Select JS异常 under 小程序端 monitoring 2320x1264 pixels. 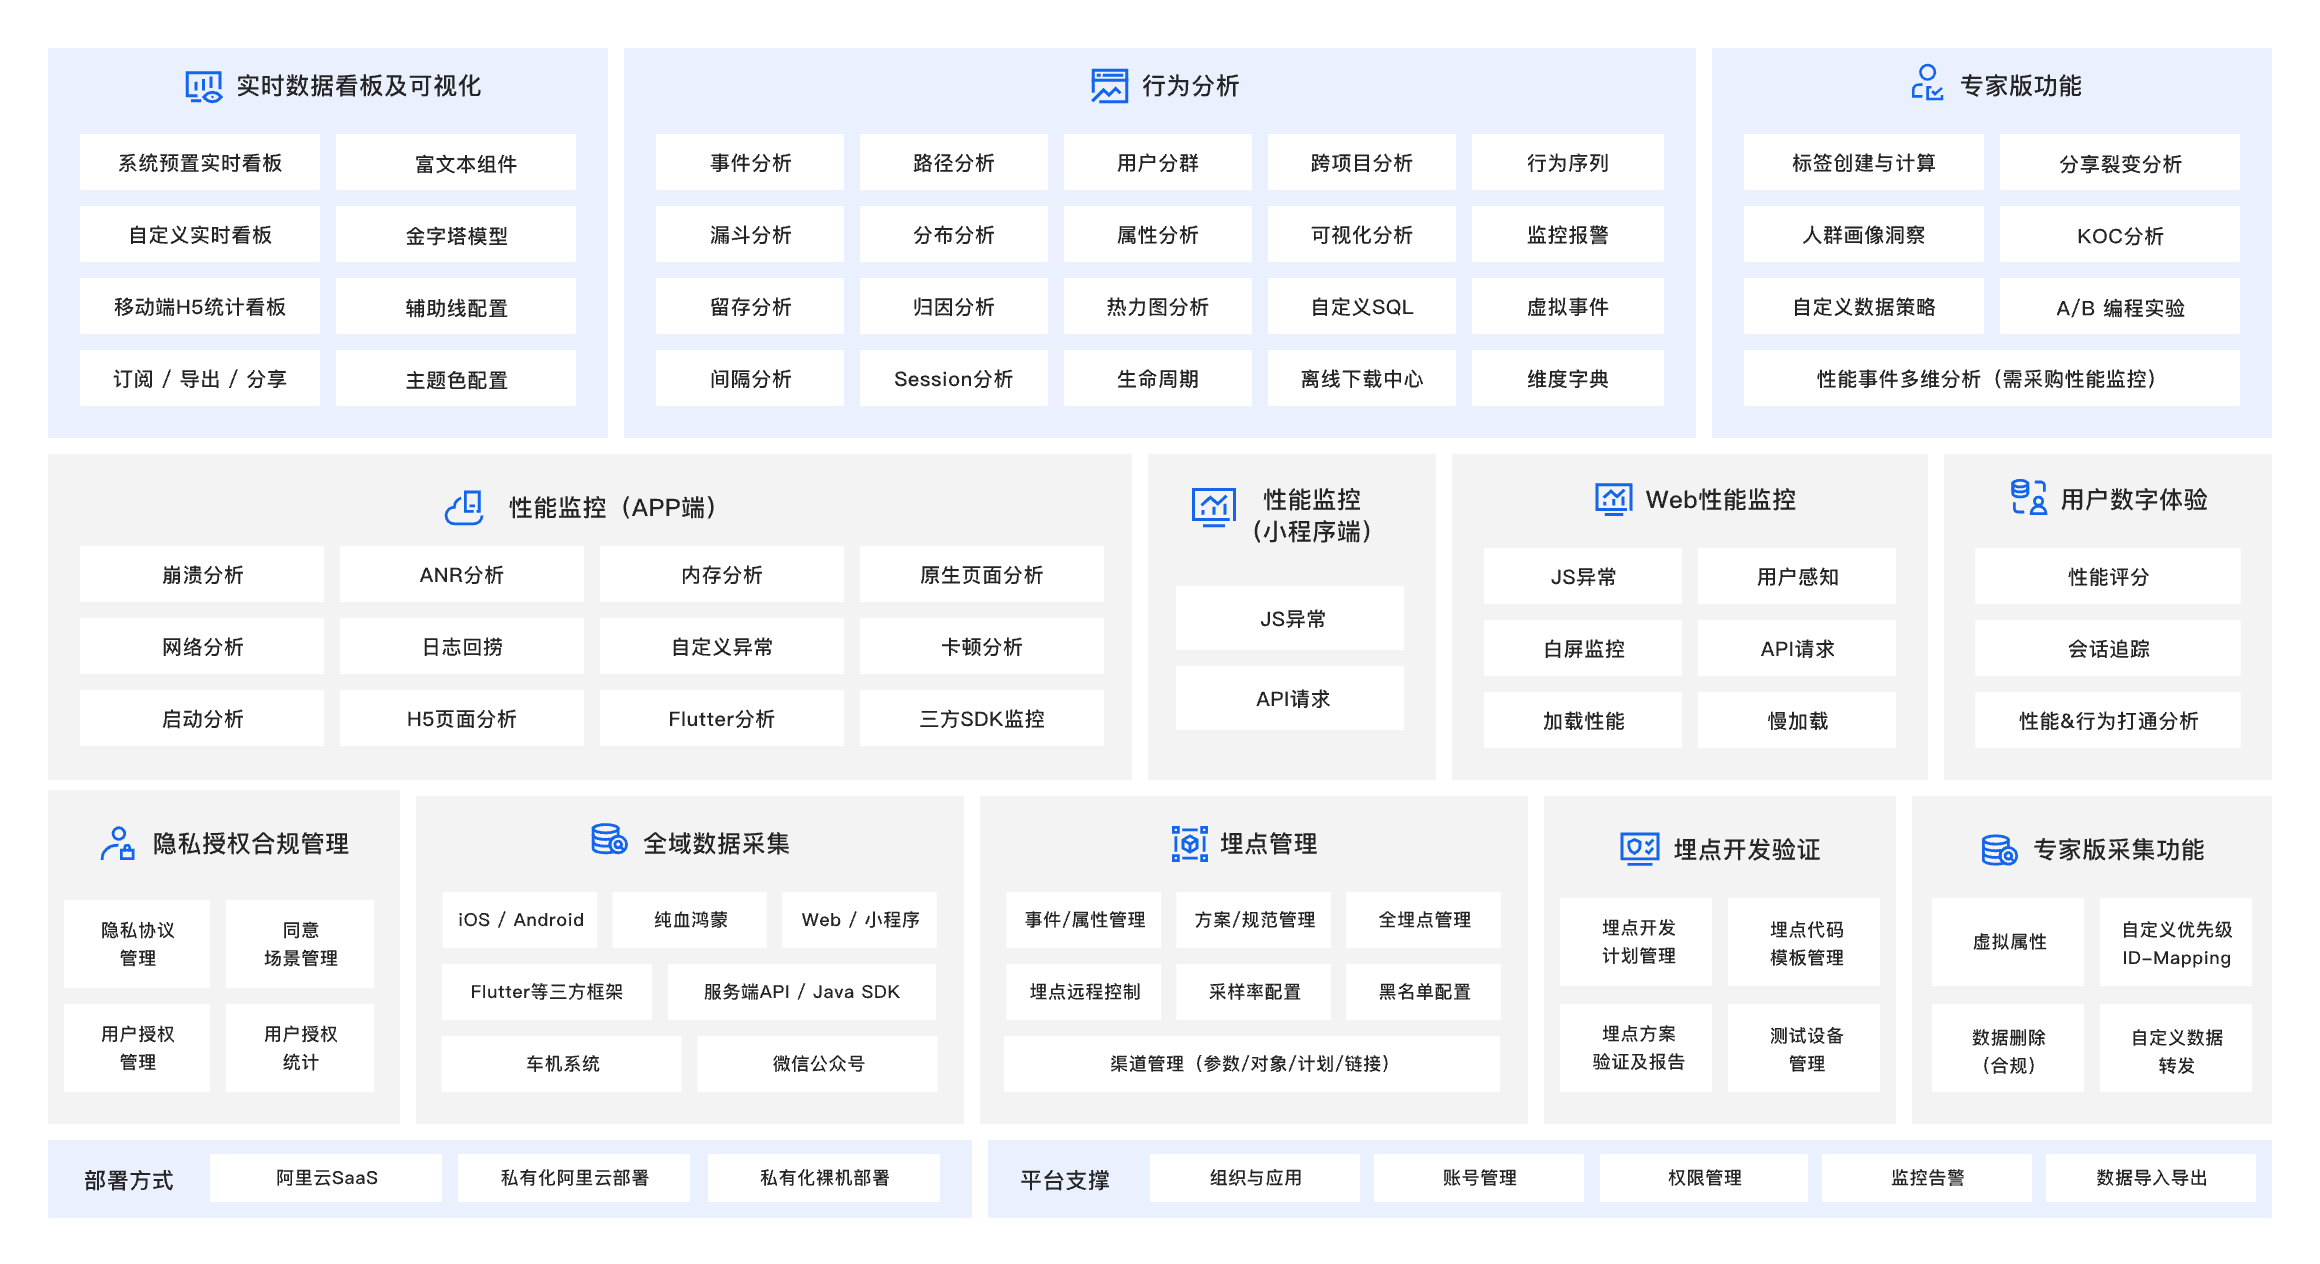(x=1290, y=618)
